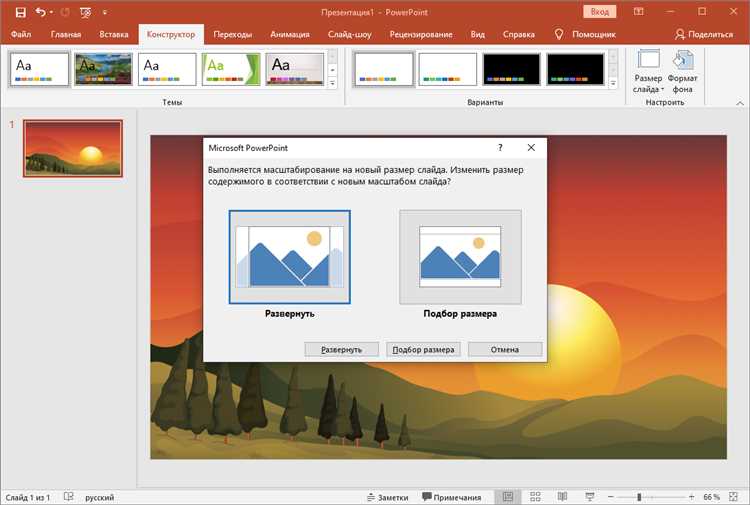Open the Размер слайда slide size button
This screenshot has height=505, width=750.
648,72
